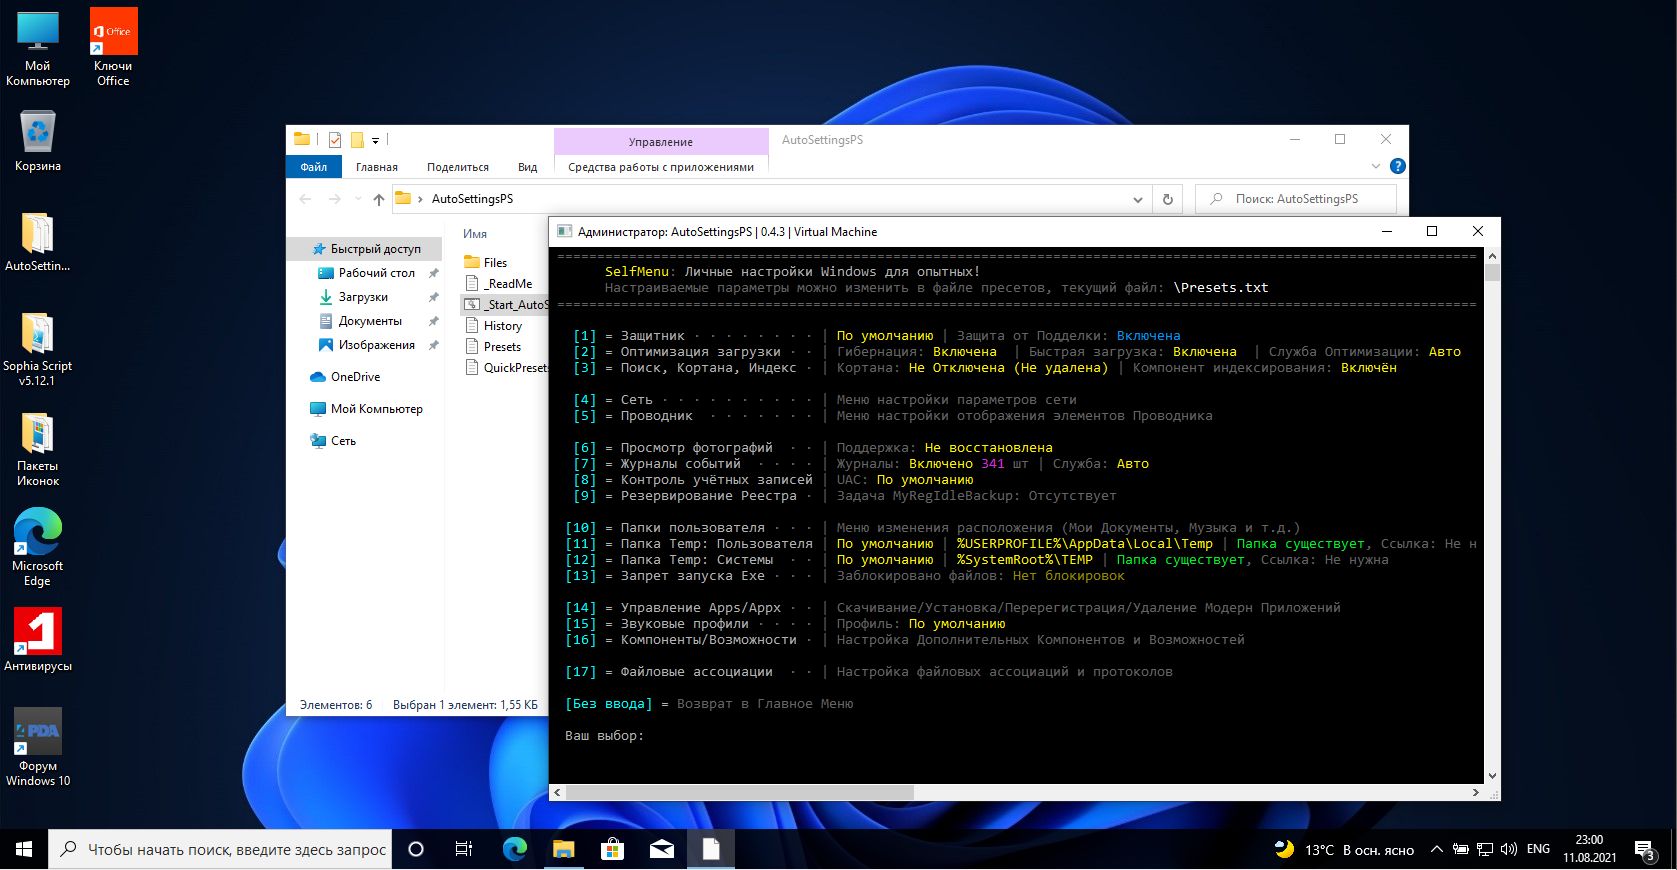Open the Корзина recycle bin desktop icon

click(x=38, y=141)
